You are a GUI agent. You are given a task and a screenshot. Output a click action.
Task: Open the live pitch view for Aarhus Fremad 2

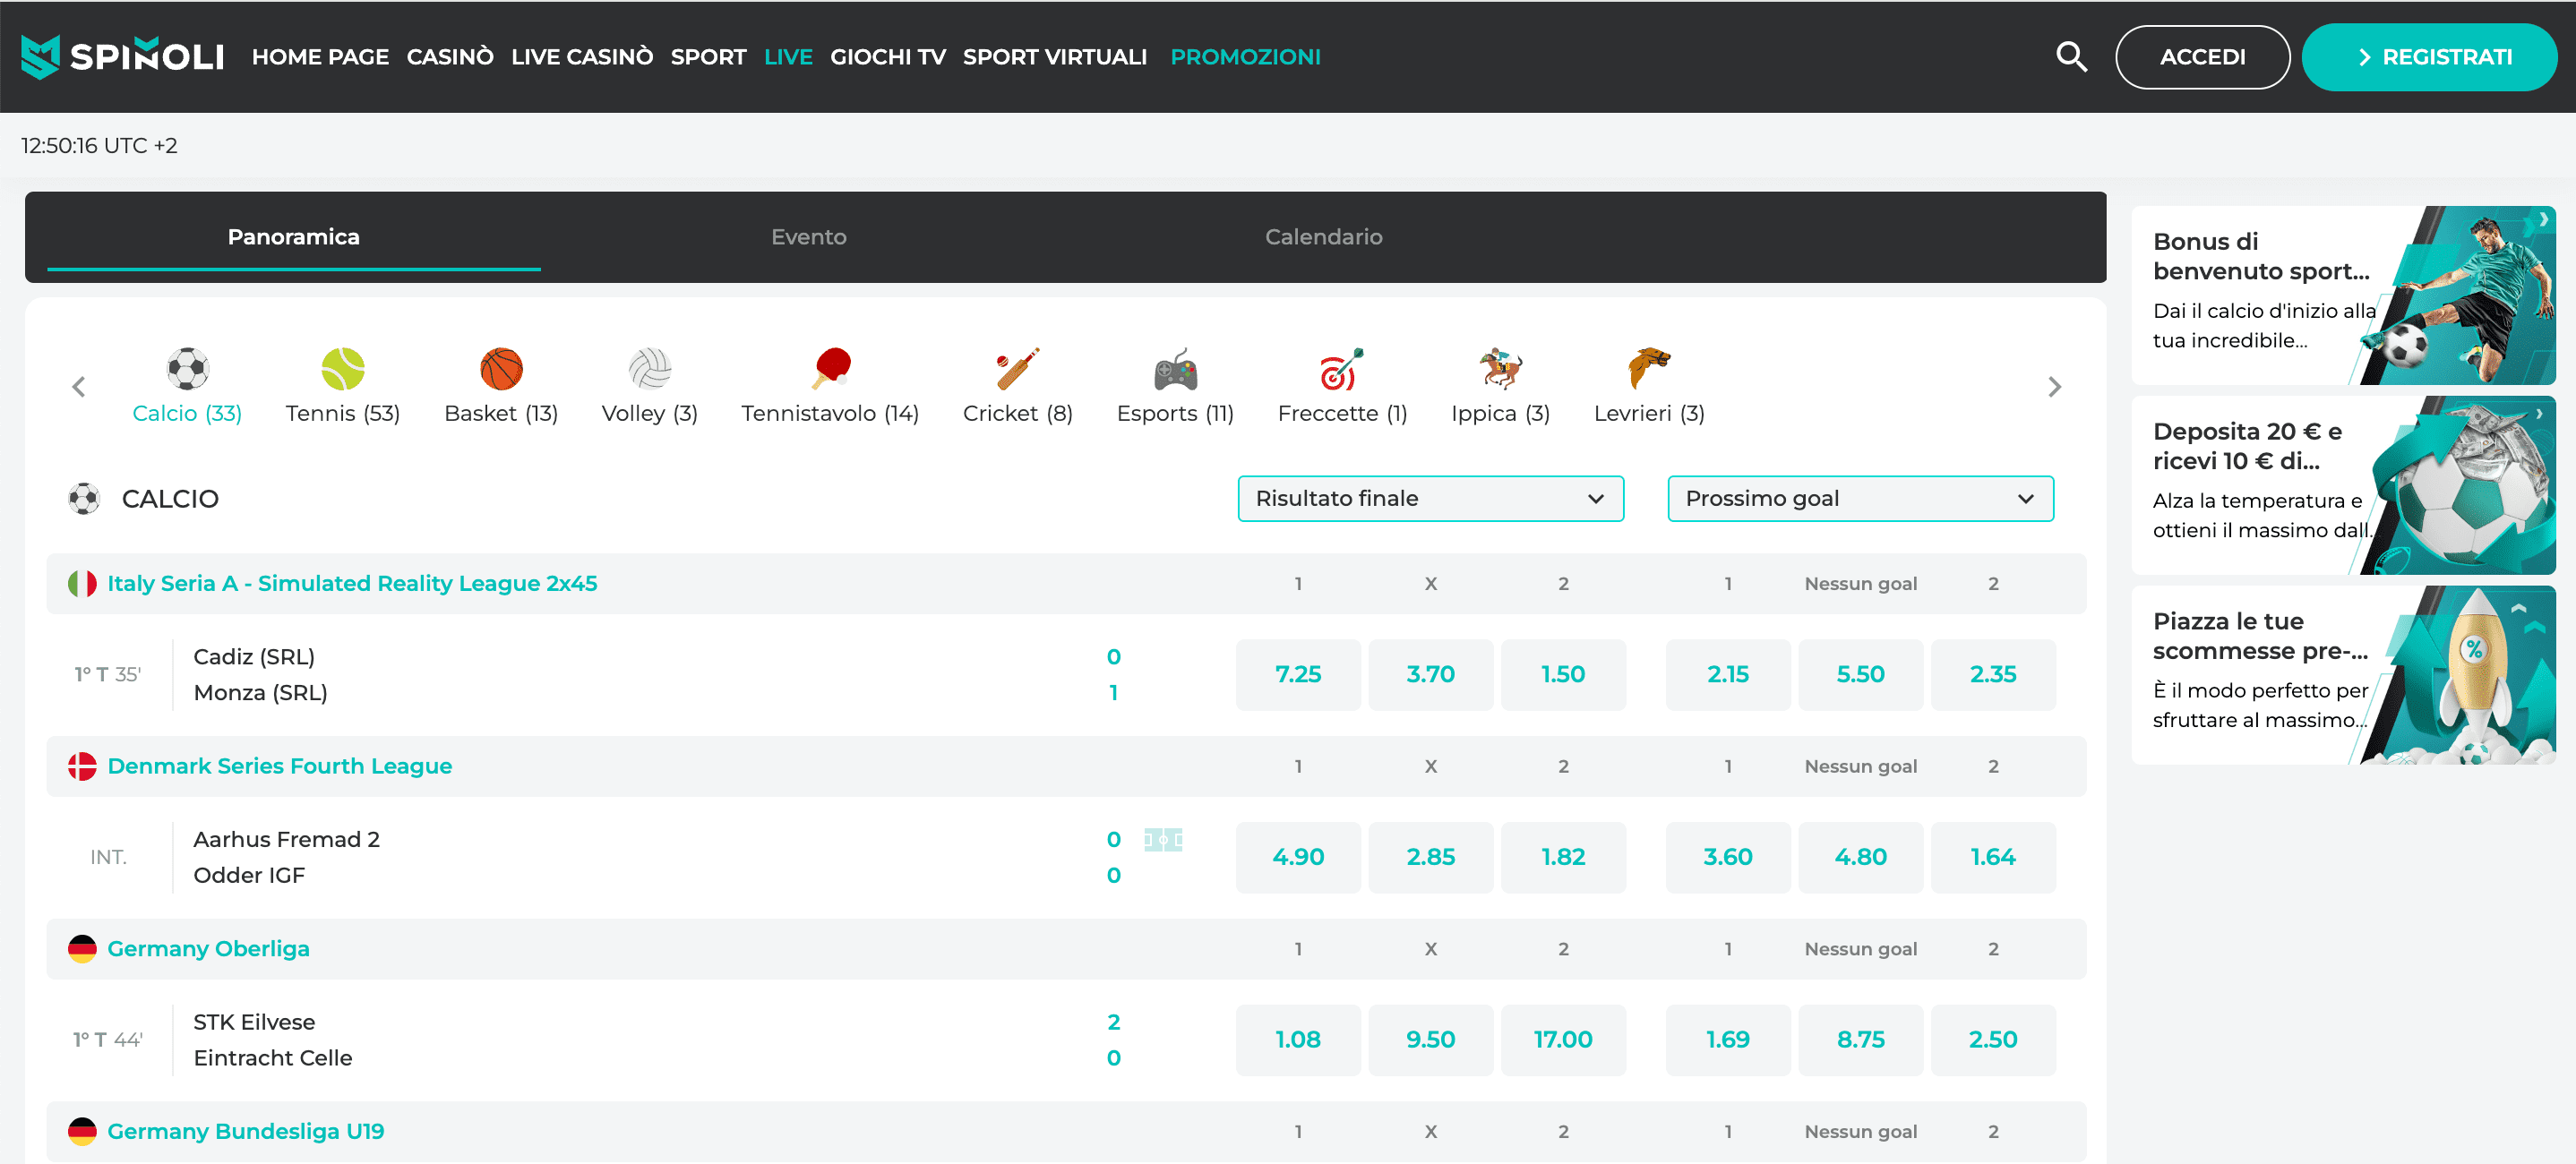tap(1163, 841)
